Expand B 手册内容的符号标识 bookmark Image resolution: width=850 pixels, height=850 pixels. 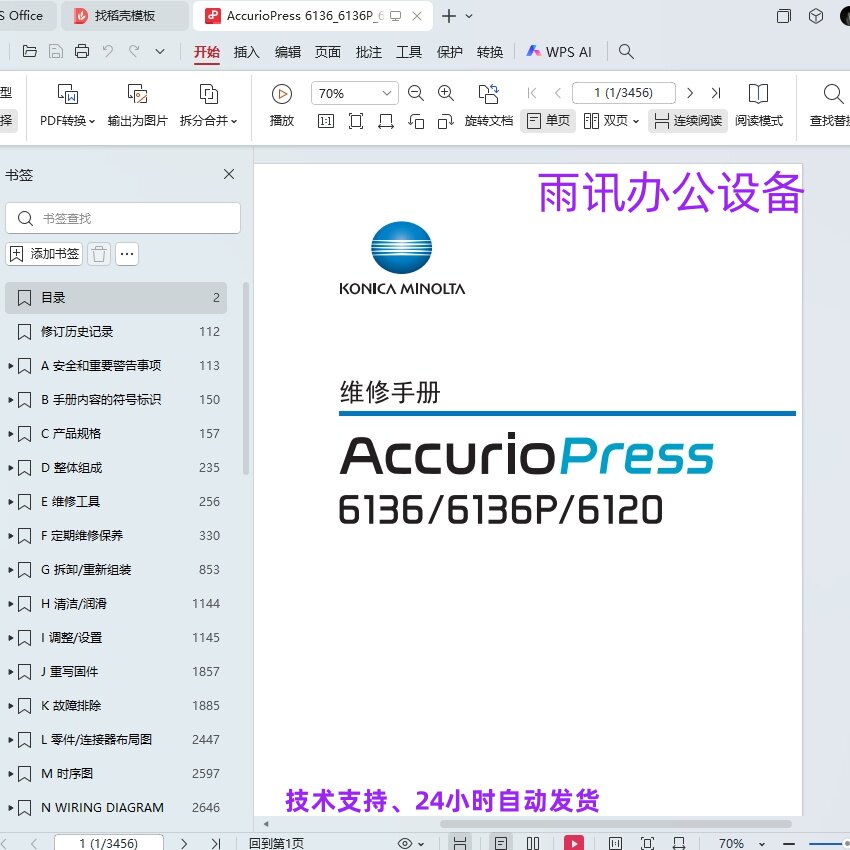point(10,400)
